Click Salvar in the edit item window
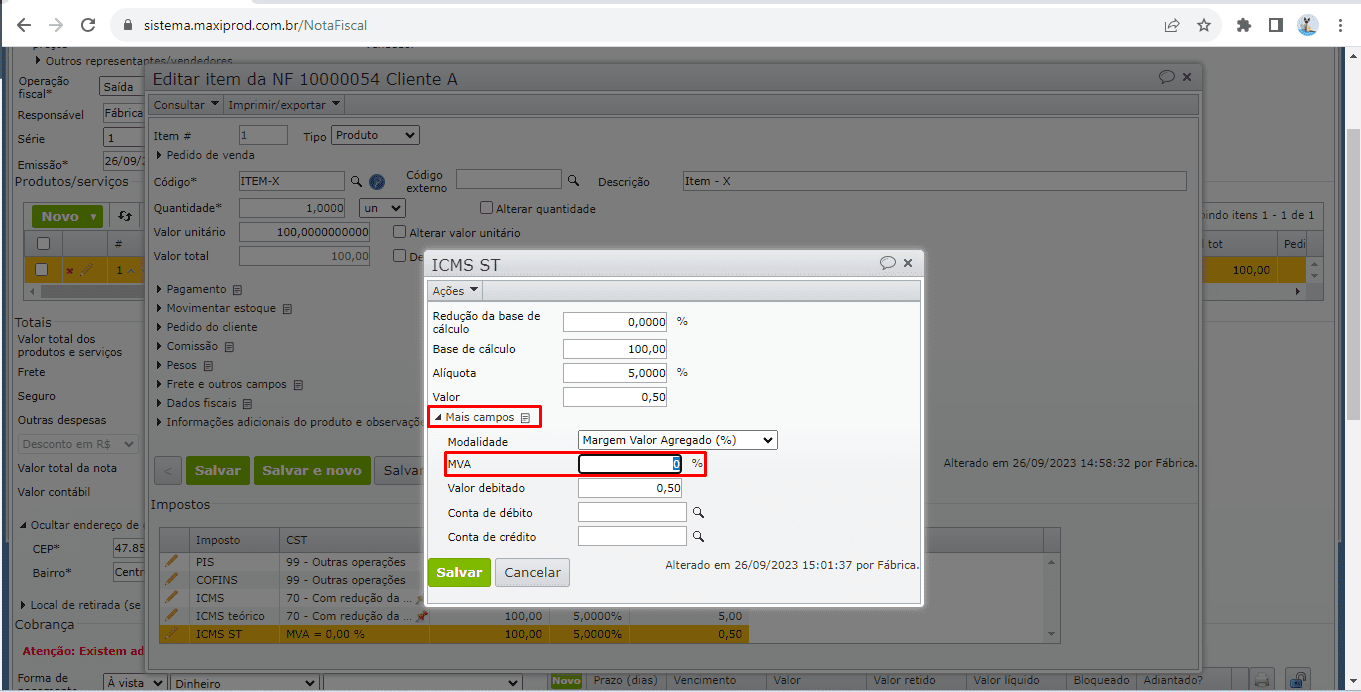Image resolution: width=1361 pixels, height=692 pixels. point(217,471)
